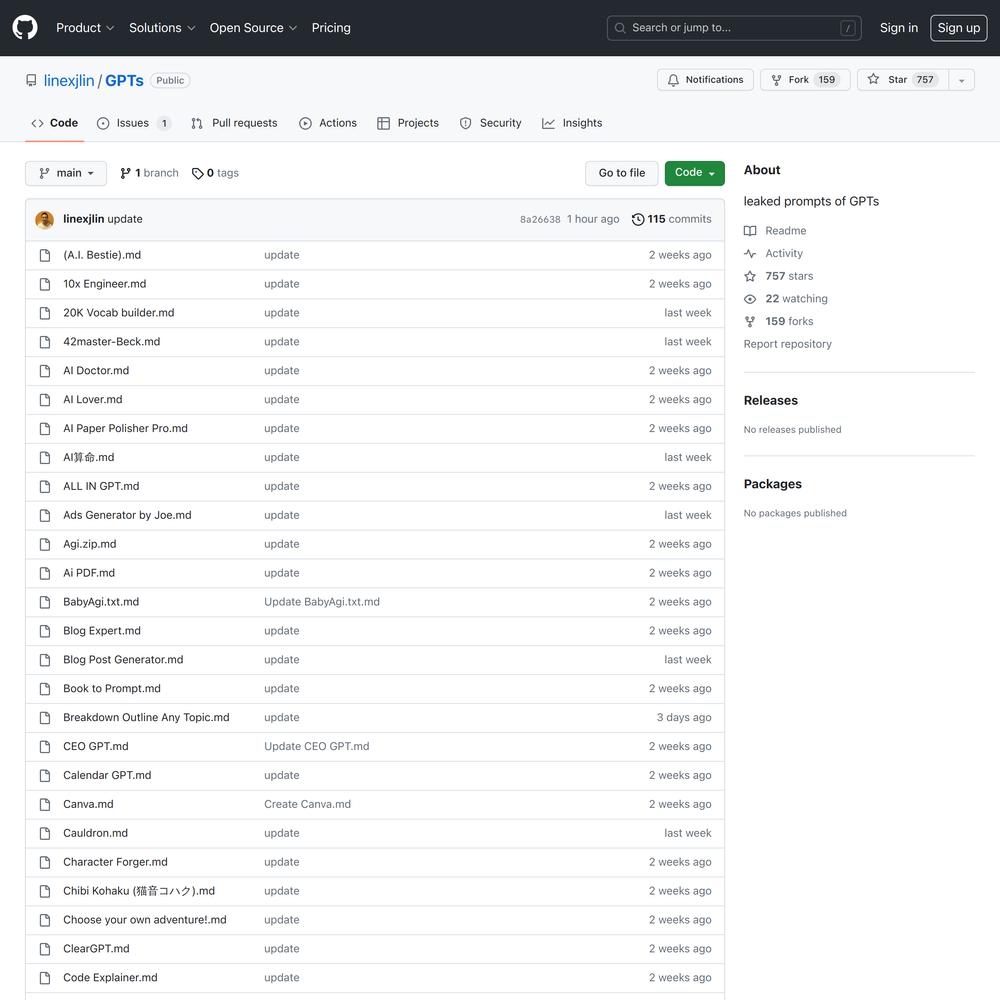The height and width of the screenshot is (1000, 1000).
Task: Open the AI Paper Polisher Pro.md file
Action: [x=126, y=429]
